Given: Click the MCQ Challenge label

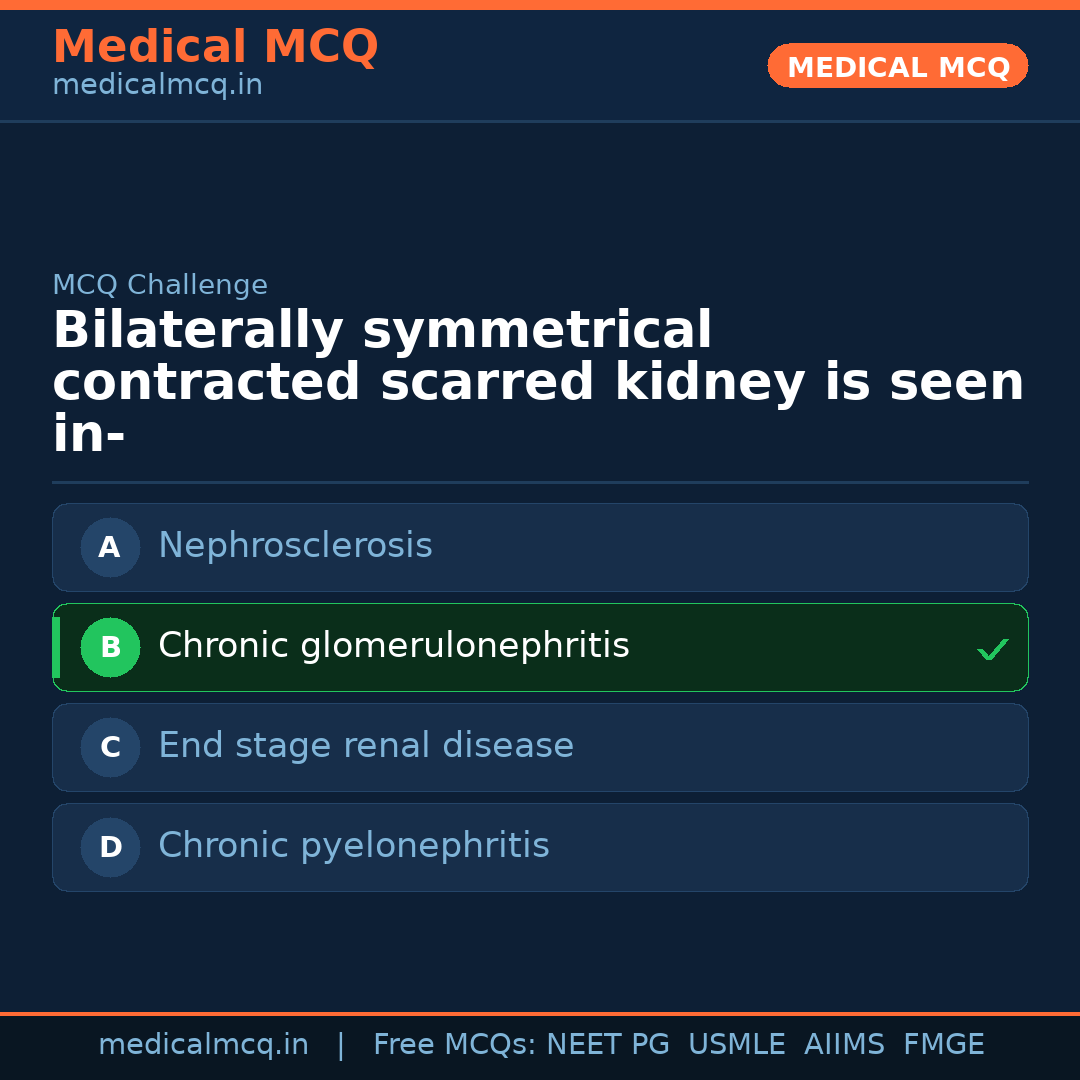Looking at the screenshot, I should coord(160,285).
